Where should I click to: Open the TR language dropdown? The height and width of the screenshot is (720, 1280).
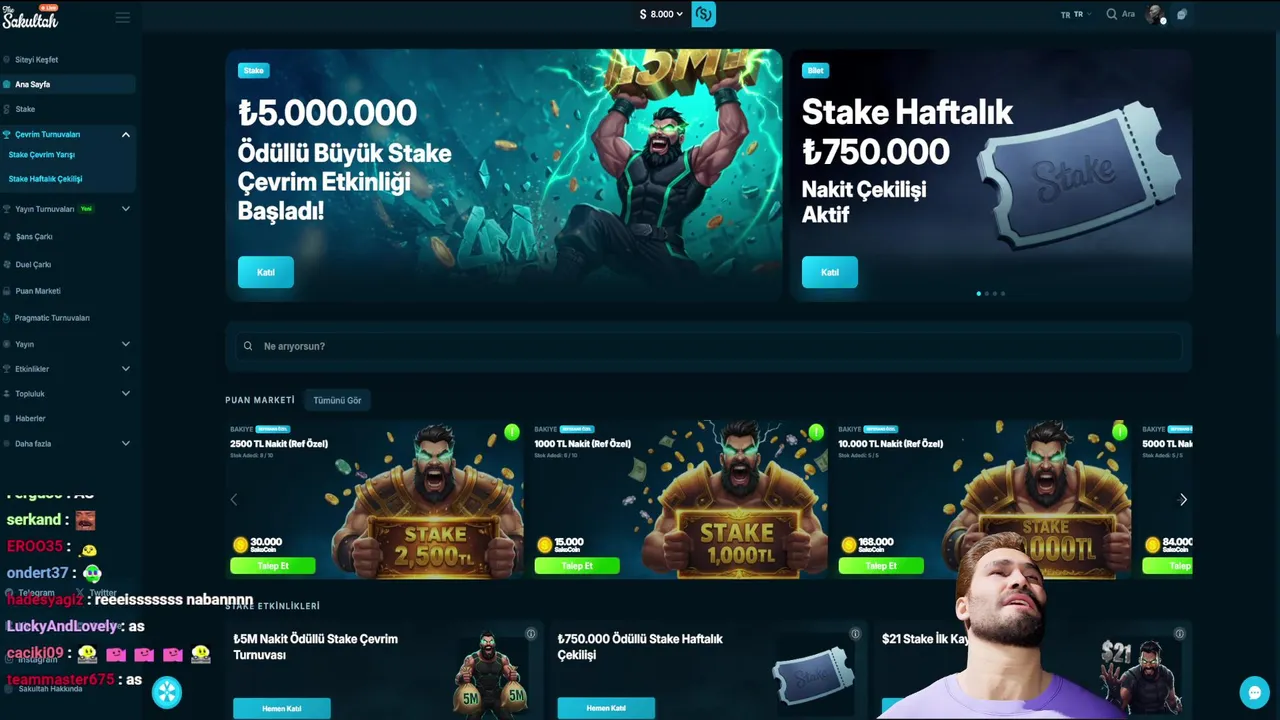click(1075, 14)
